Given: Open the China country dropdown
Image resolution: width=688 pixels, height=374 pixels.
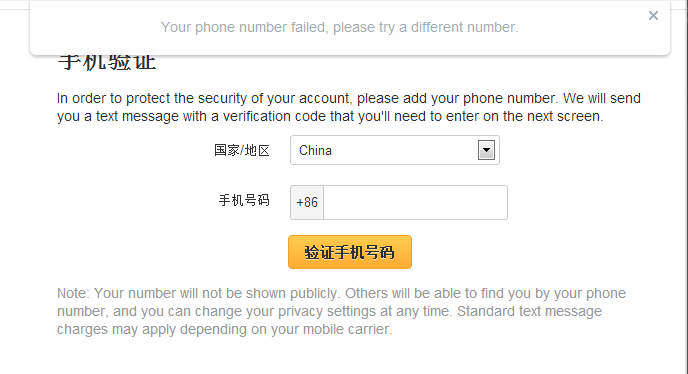Looking at the screenshot, I should tap(394, 150).
